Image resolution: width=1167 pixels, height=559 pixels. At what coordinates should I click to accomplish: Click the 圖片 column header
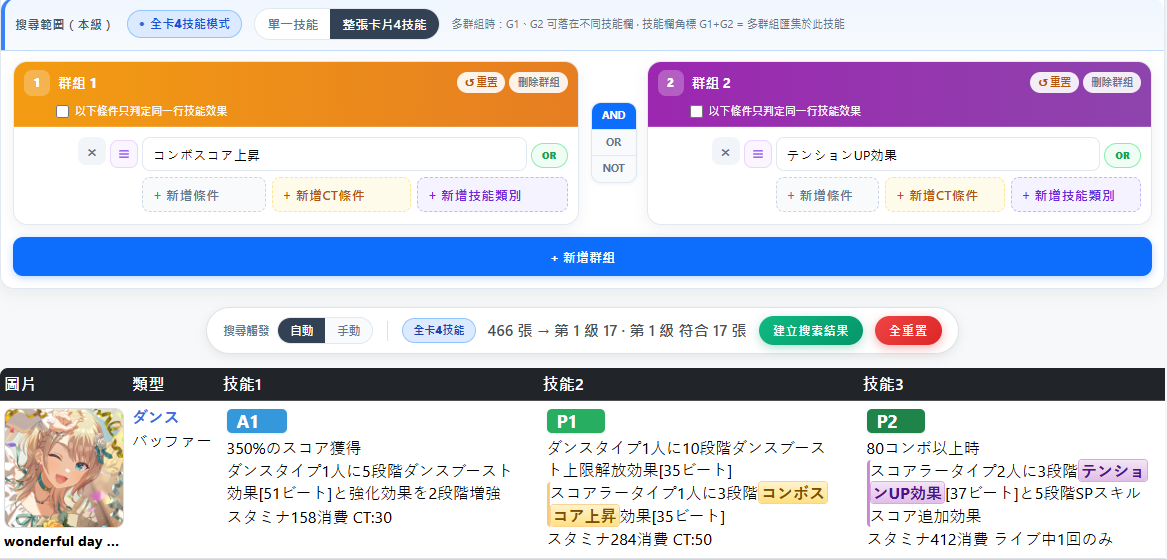pyautogui.click(x=19, y=384)
